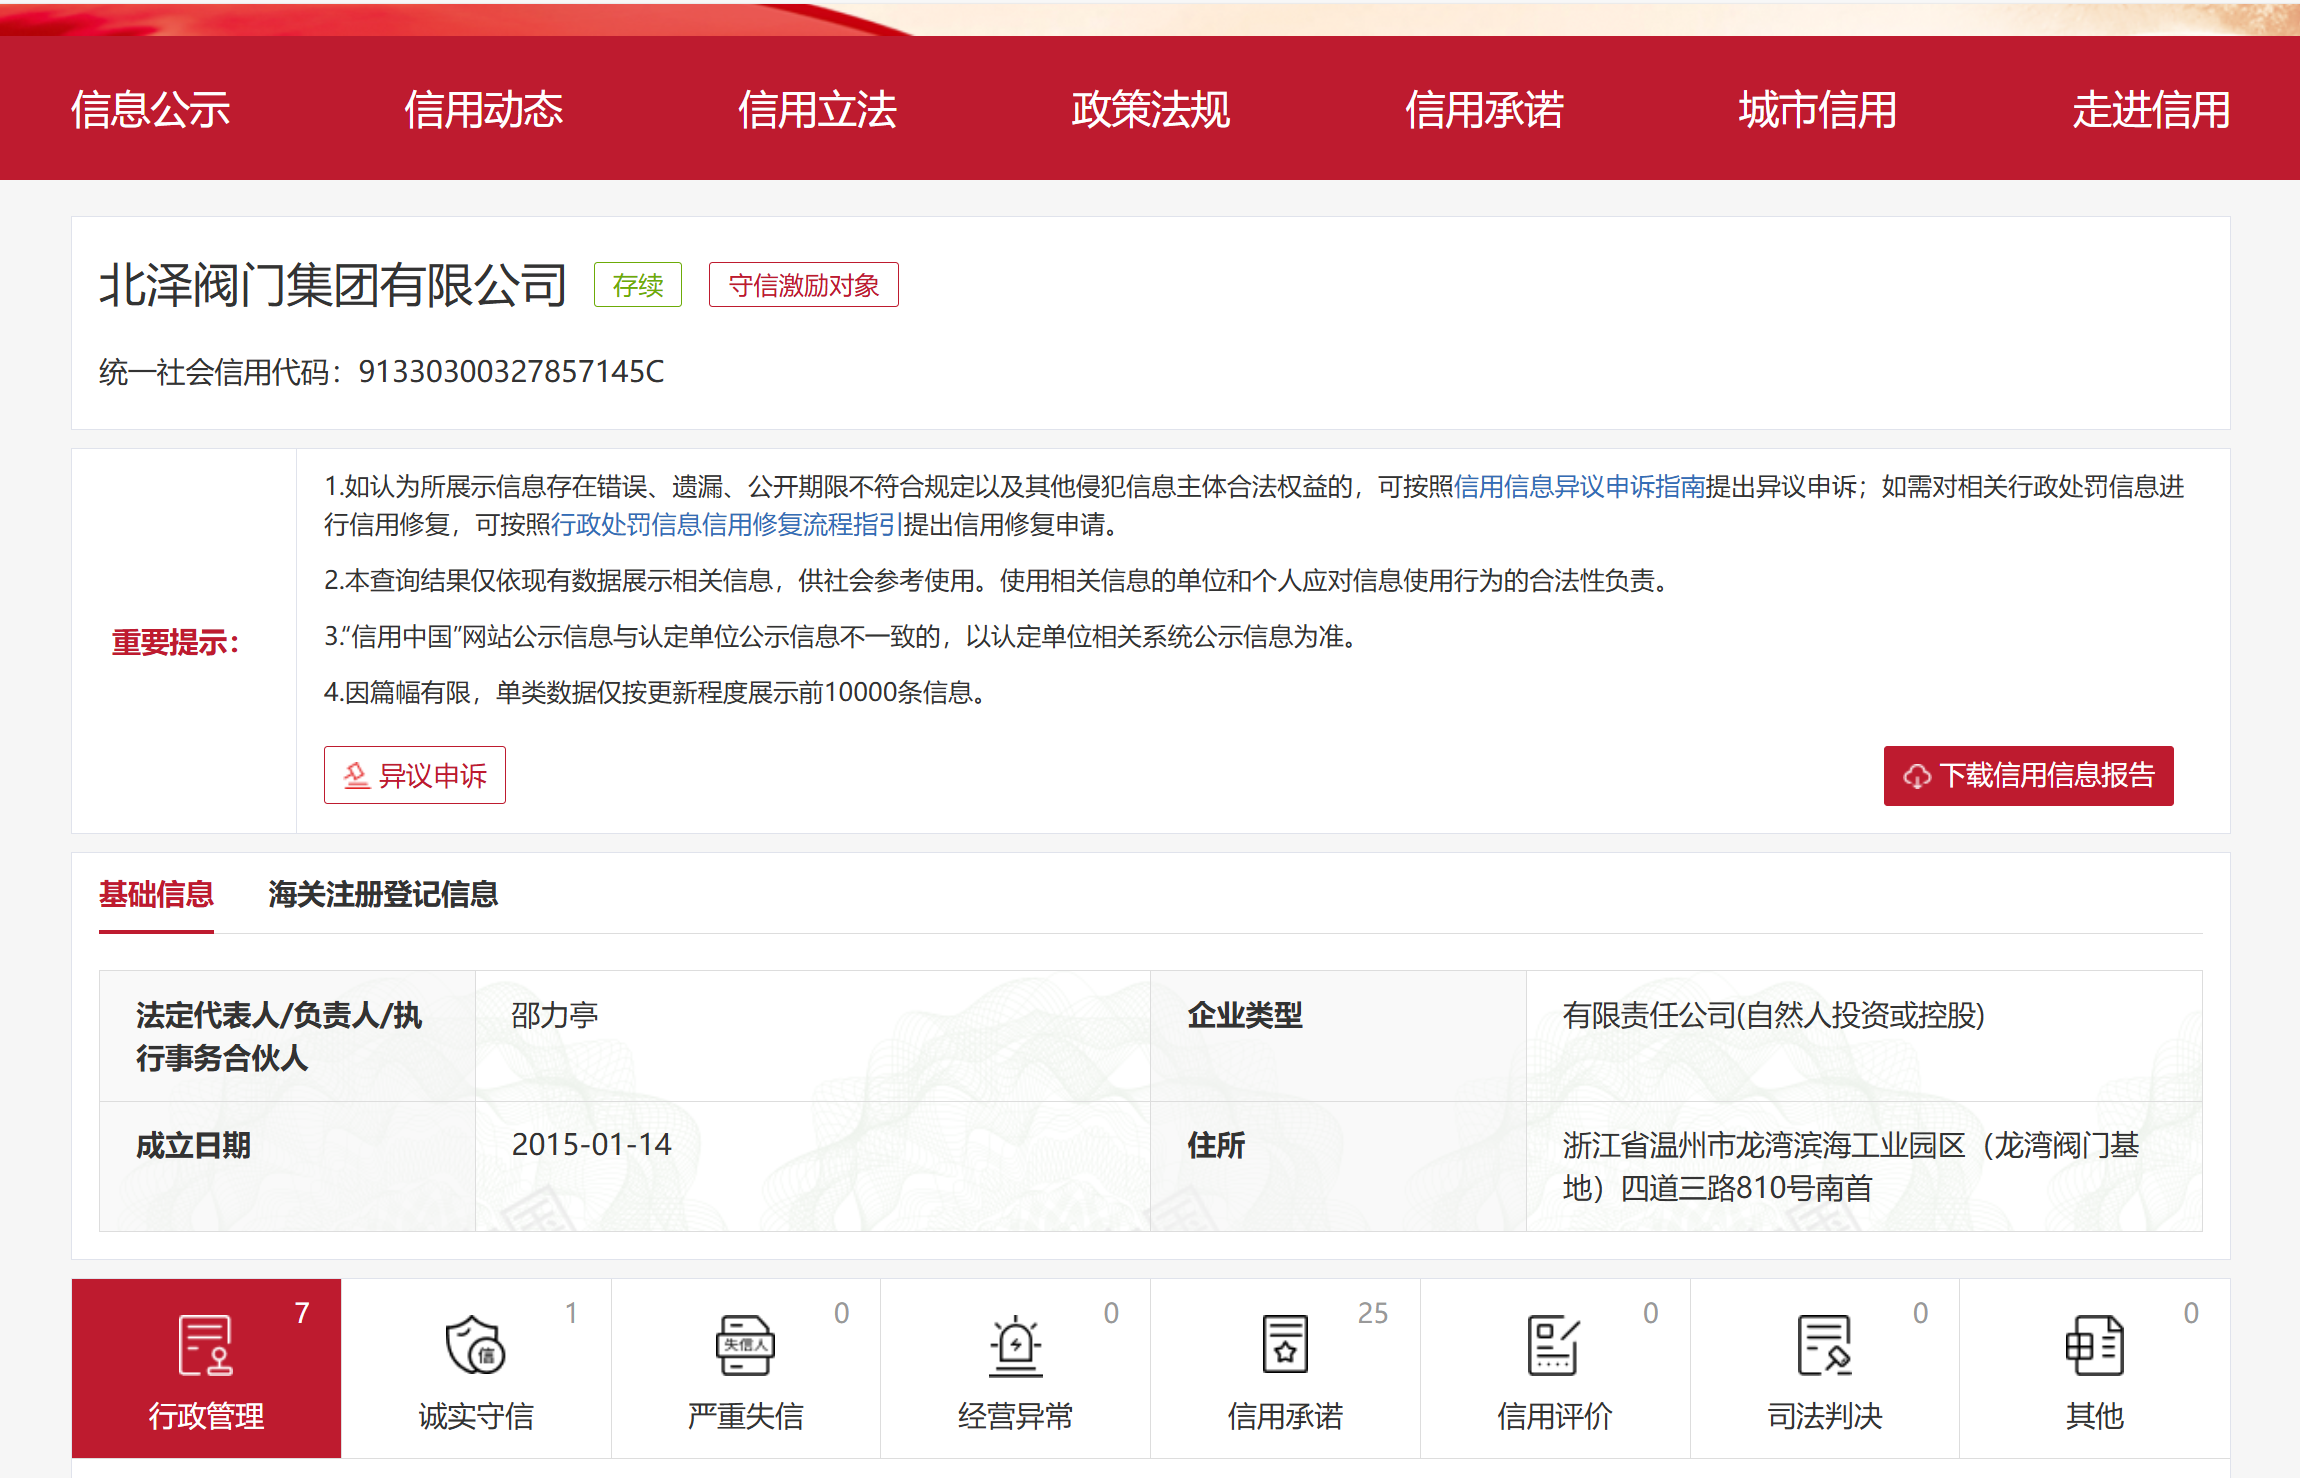Select the 诚实守信 shield icon
This screenshot has width=2300, height=1478.
[x=475, y=1346]
